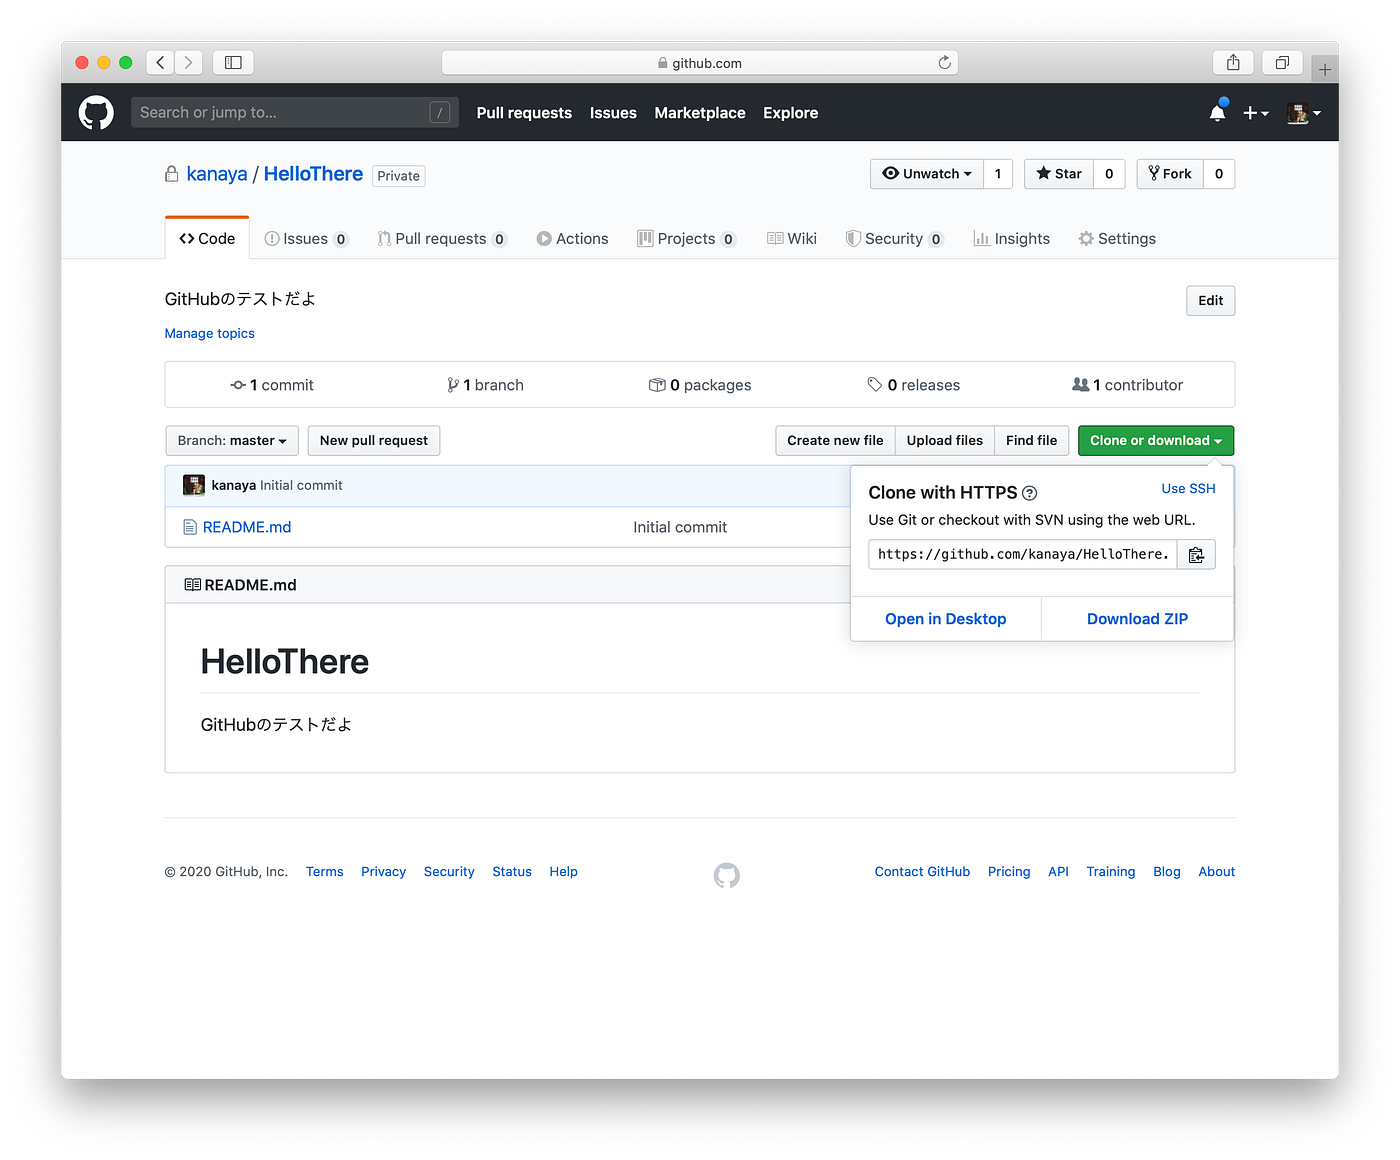This screenshot has width=1400, height=1160.
Task: Switch to the Code tab
Action: [x=207, y=239]
